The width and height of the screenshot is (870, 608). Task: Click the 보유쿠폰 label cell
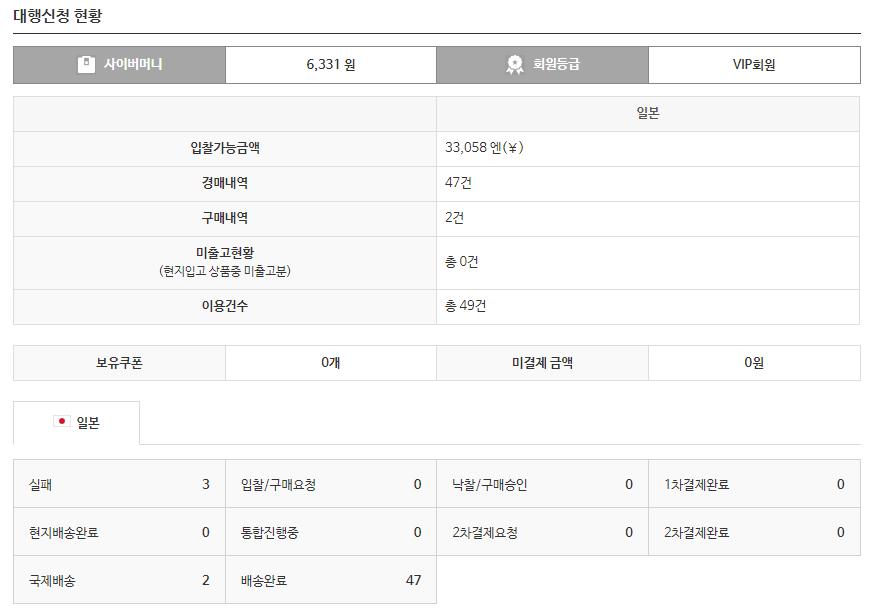(119, 363)
